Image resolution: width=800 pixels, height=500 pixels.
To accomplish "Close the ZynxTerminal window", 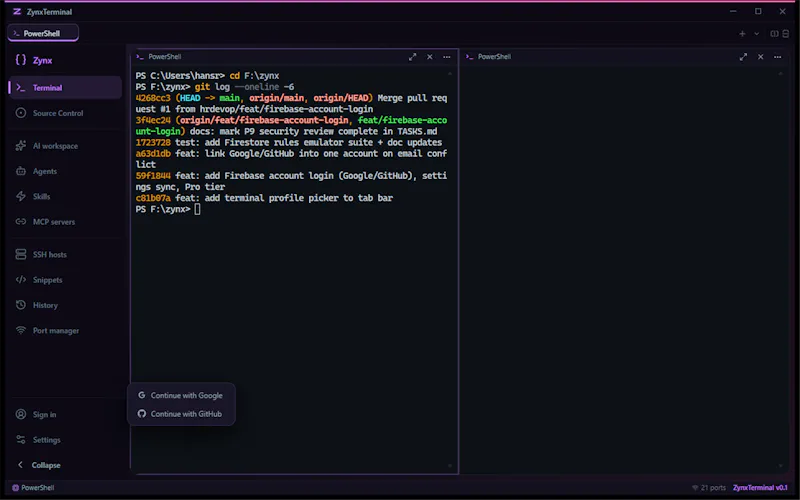I will pos(783,11).
